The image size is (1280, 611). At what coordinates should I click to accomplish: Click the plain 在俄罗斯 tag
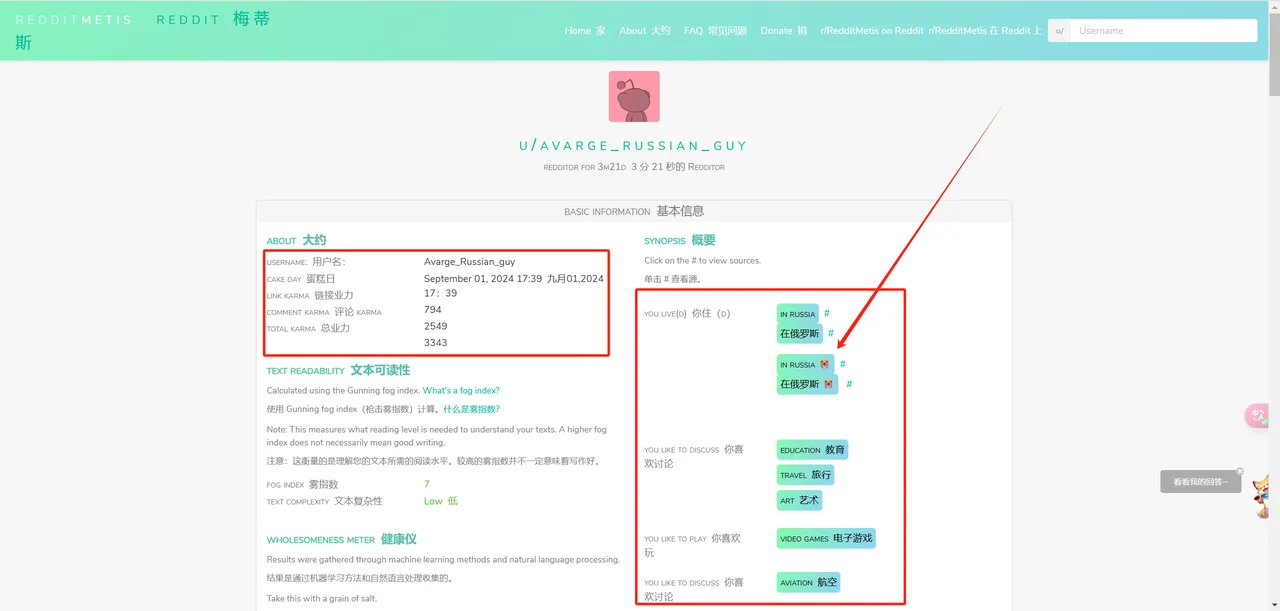800,334
